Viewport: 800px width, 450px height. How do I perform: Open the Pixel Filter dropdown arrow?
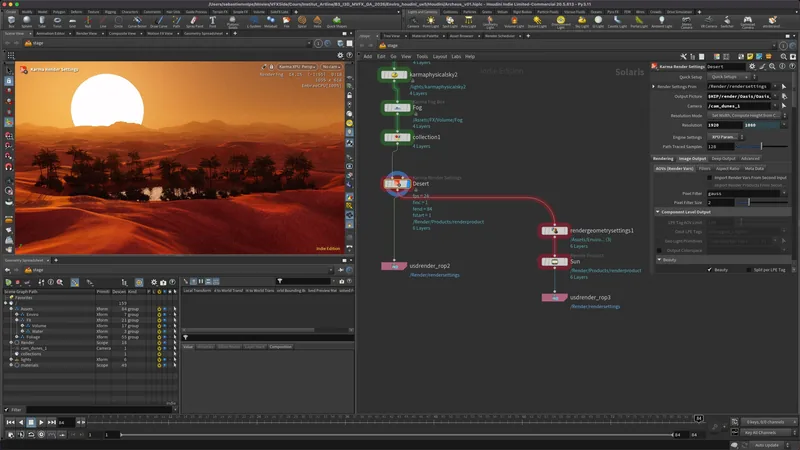[x=784, y=193]
